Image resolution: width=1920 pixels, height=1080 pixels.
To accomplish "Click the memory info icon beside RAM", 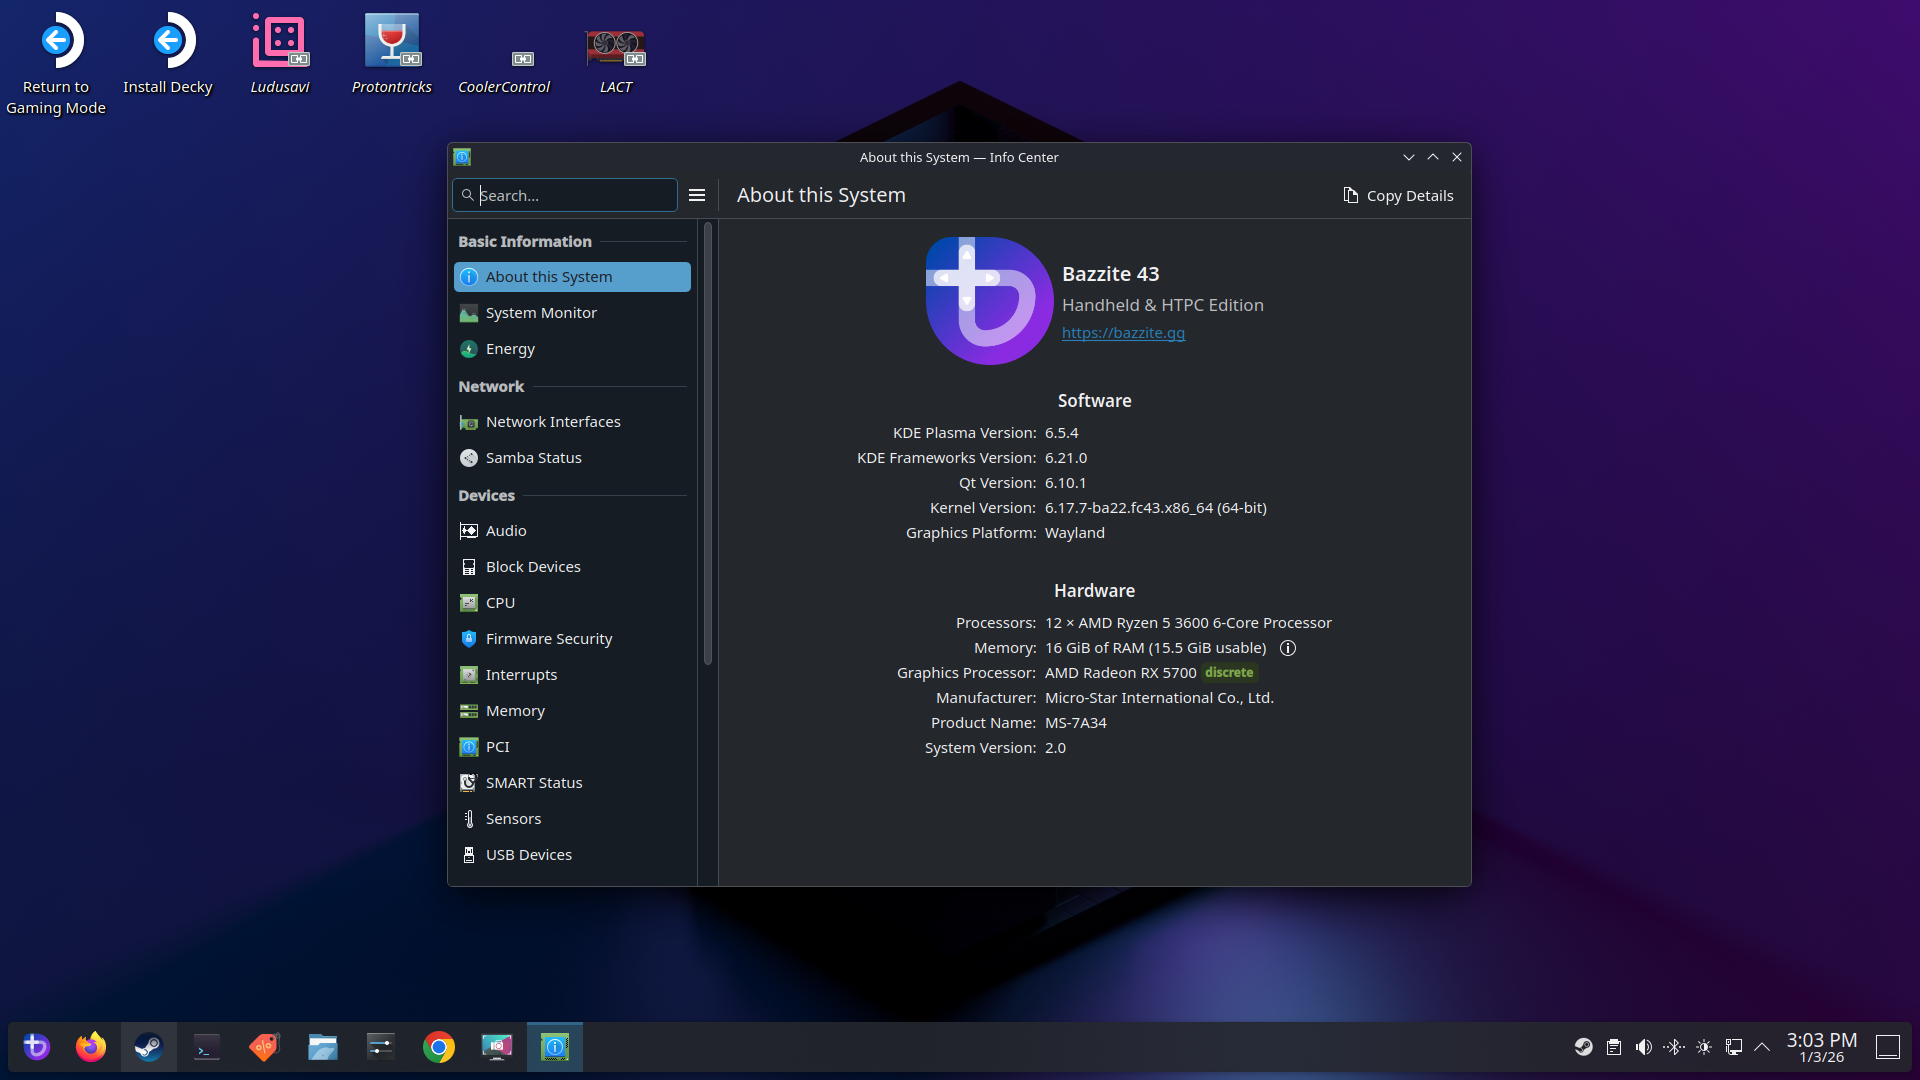I will pos(1288,648).
